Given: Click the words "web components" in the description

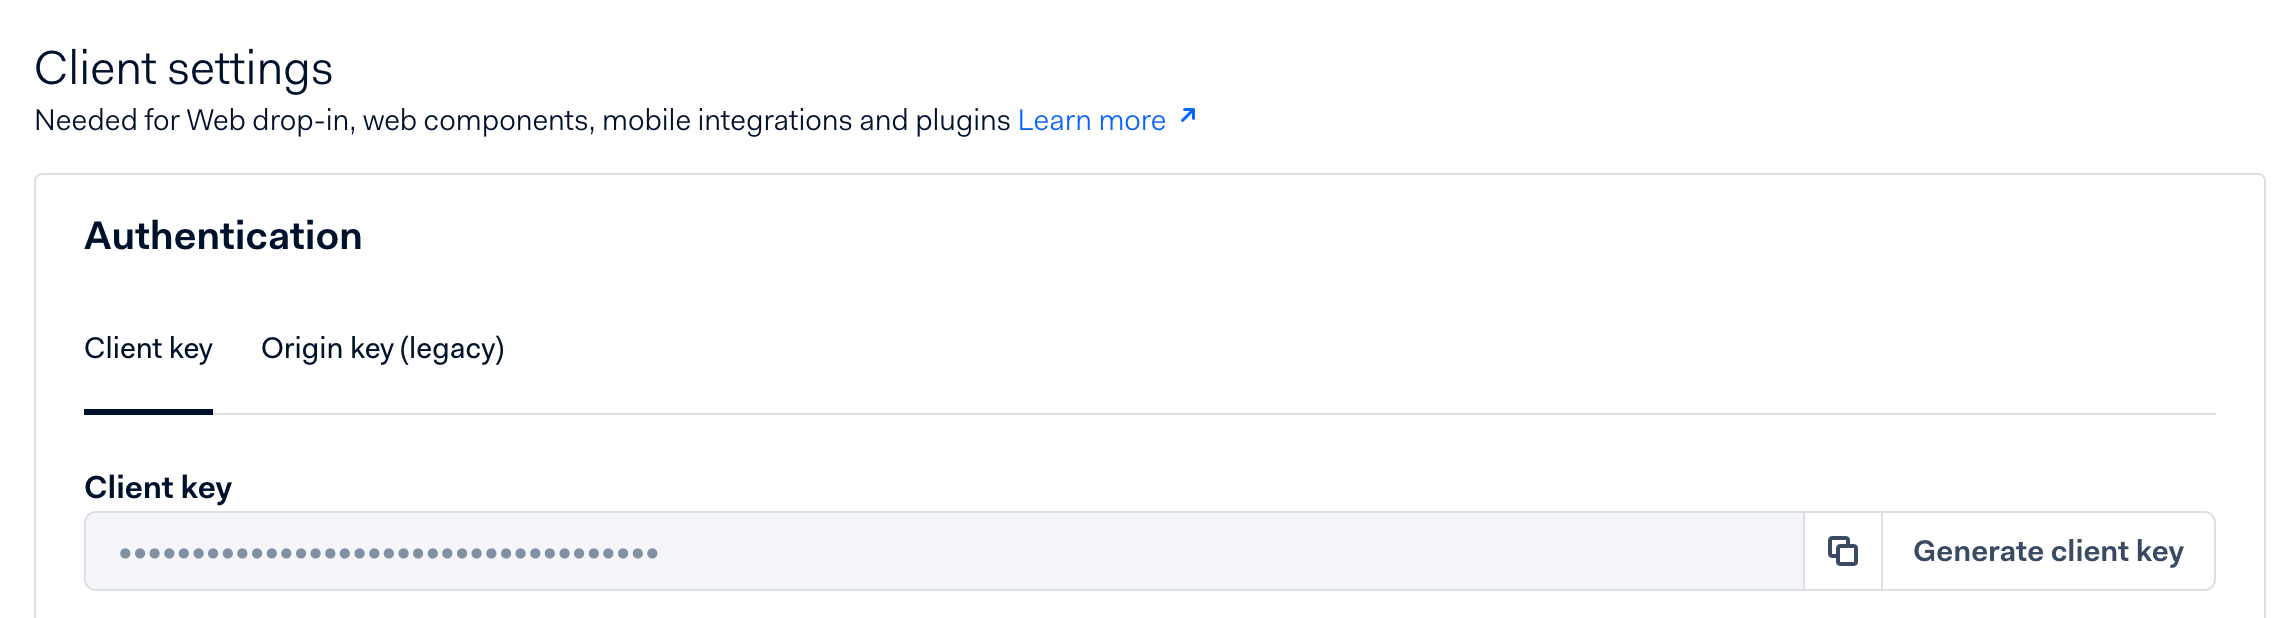Looking at the screenshot, I should tap(478, 121).
